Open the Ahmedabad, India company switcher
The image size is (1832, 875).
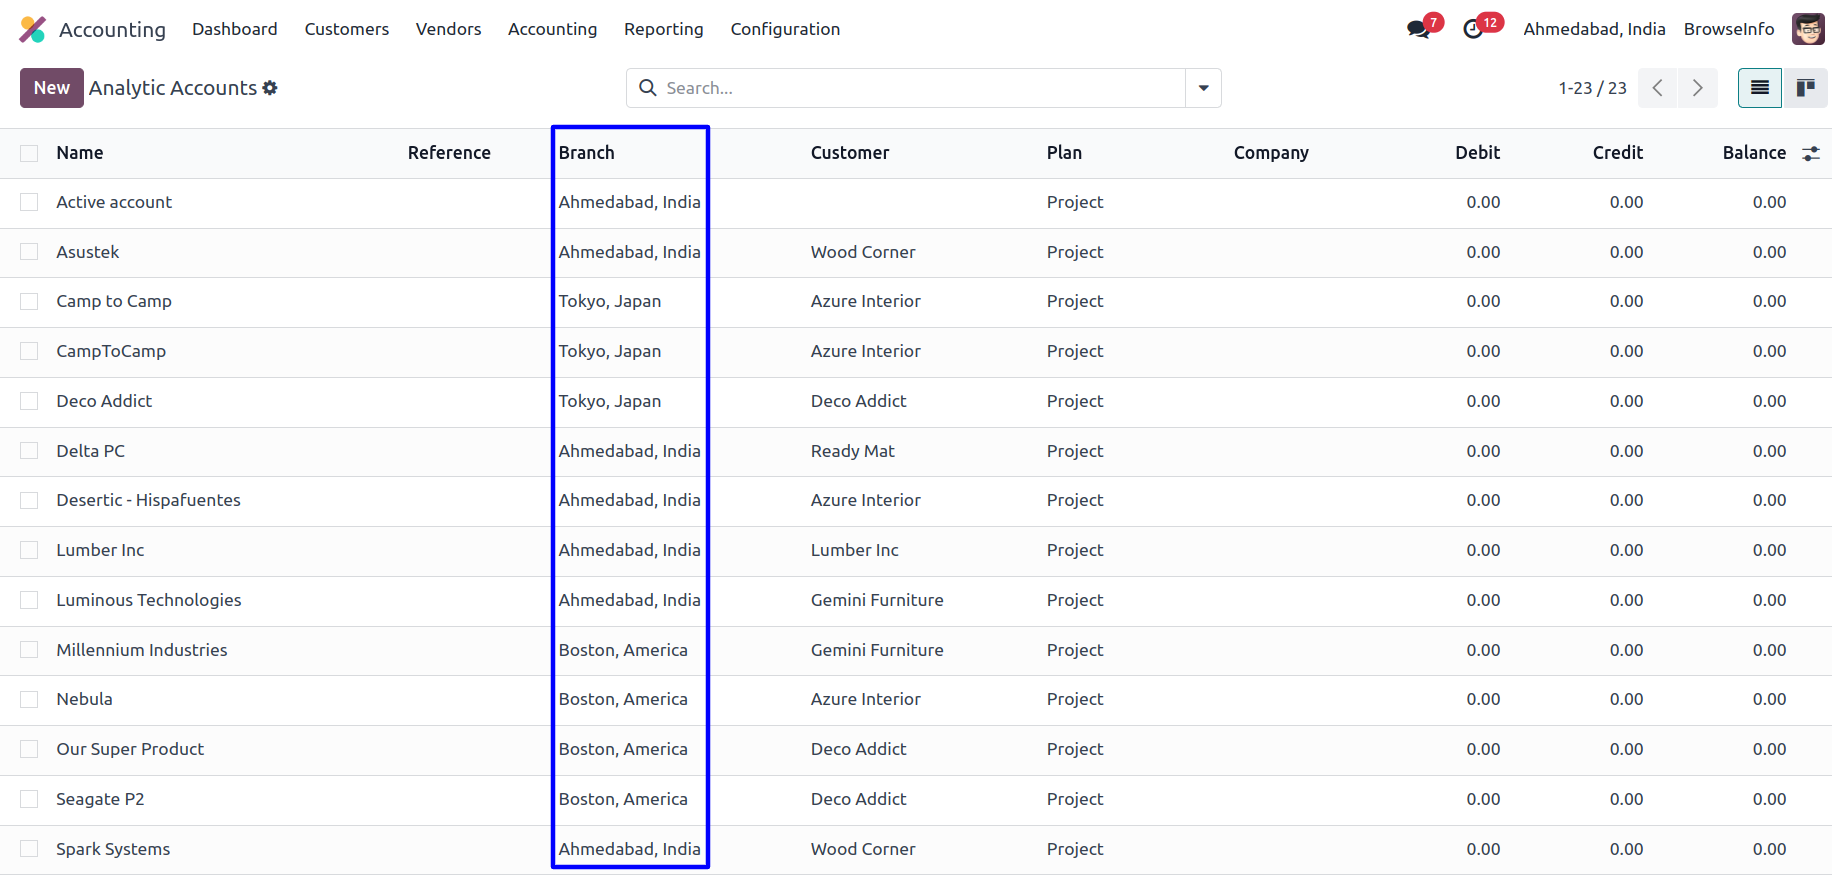[x=1594, y=29]
